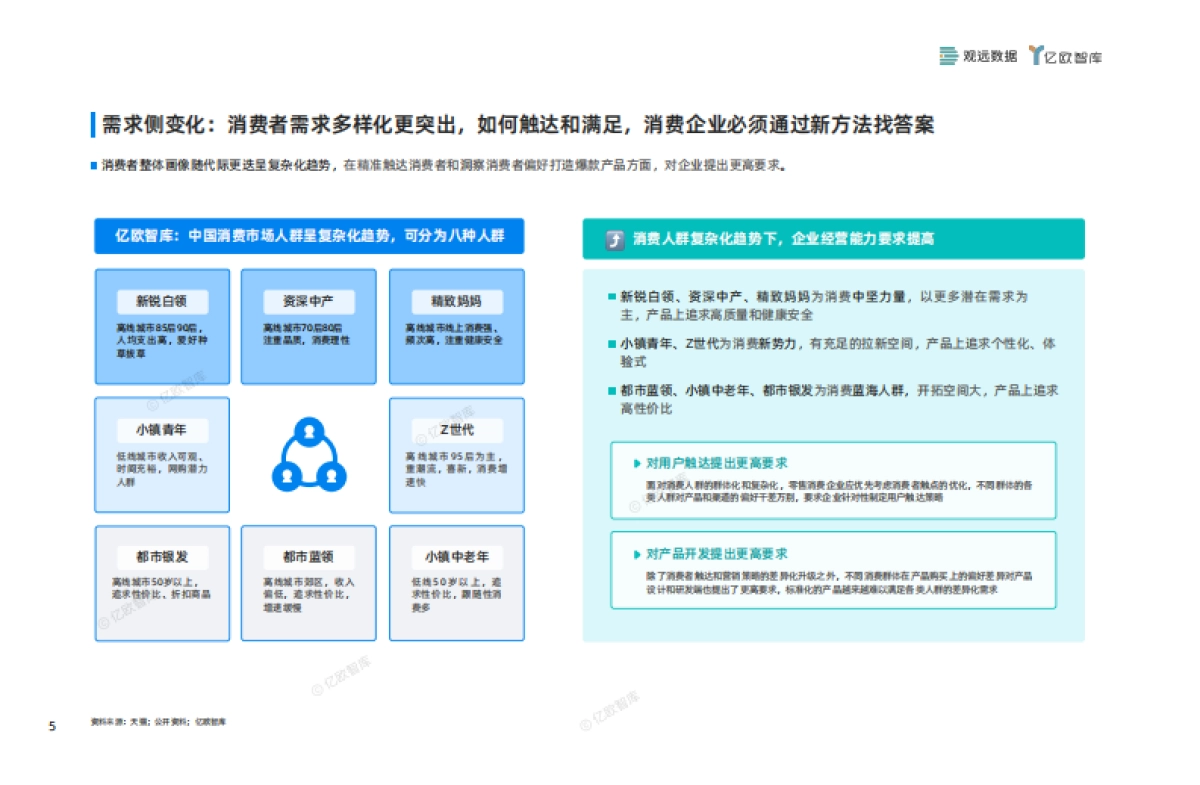Toggle the bullet beside 都市蓝领、小镇中老年 line

pos(613,389)
